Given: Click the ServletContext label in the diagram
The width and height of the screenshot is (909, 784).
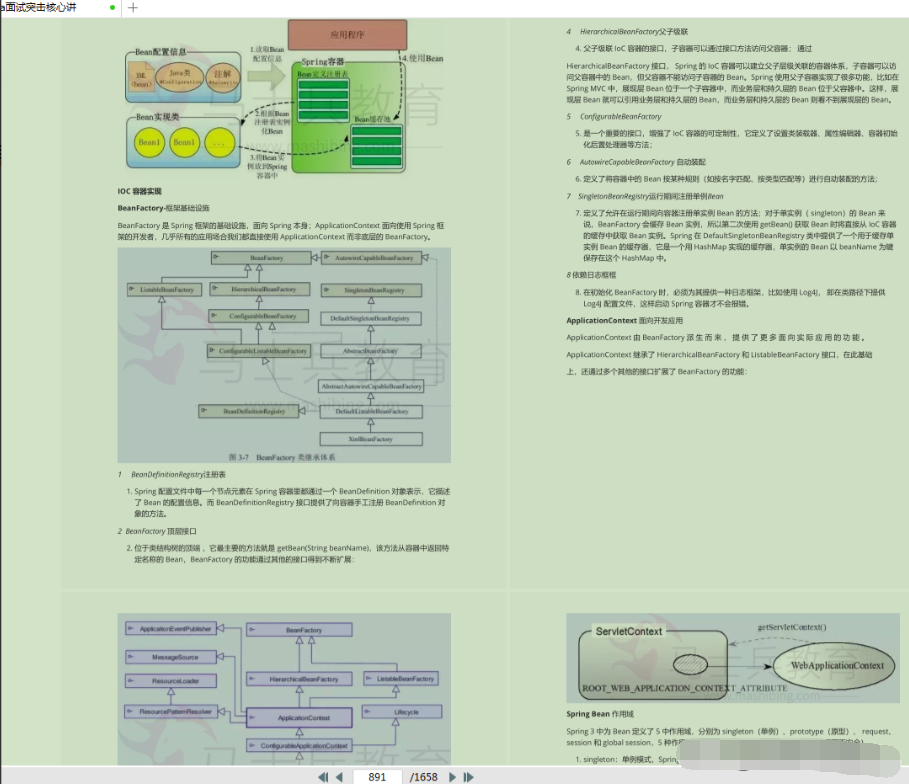Looking at the screenshot, I should (628, 631).
